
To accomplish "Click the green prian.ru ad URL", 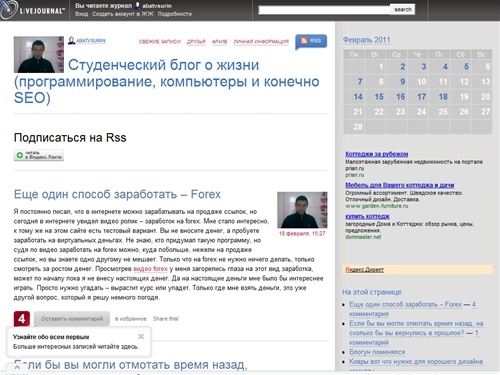I will click(355, 175).
